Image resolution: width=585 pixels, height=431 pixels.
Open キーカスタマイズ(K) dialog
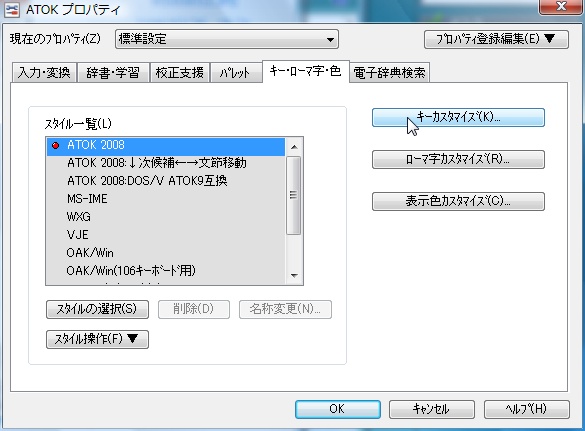tap(458, 118)
